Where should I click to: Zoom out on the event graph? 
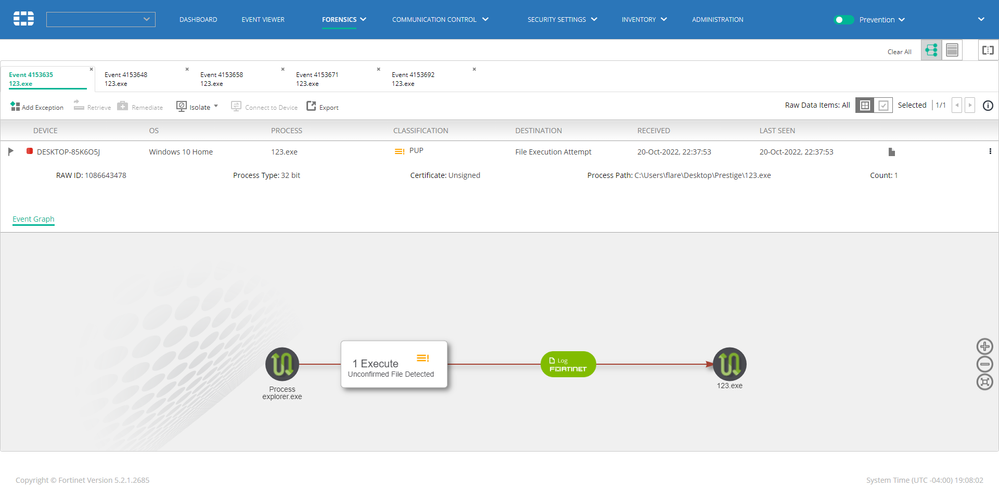click(x=984, y=365)
